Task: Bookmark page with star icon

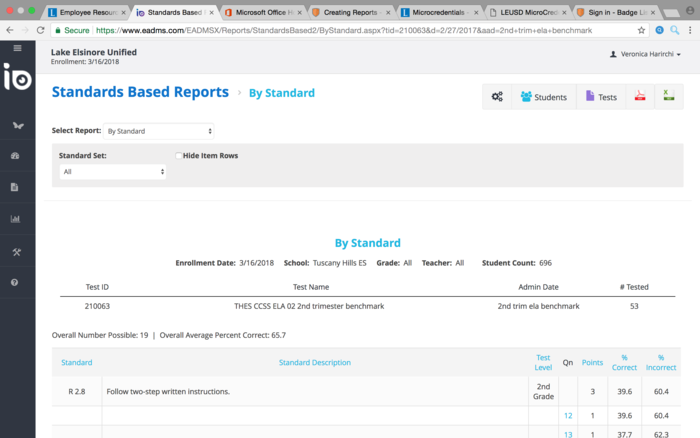Action: coord(641,30)
